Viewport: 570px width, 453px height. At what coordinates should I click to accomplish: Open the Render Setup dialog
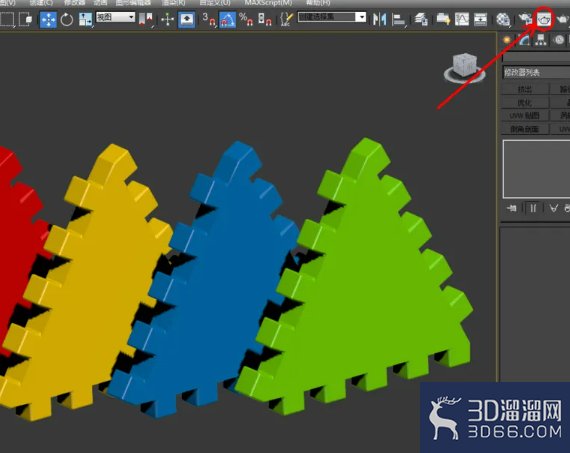[525, 19]
